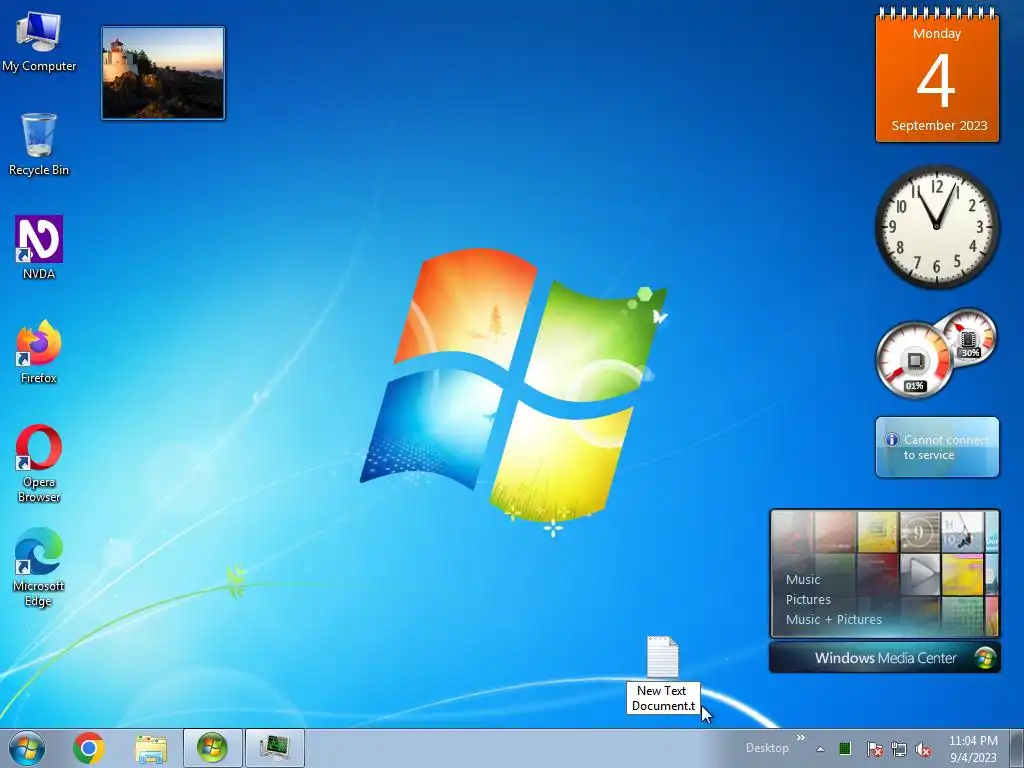Choose Music + Pictures in Media Center gadget
This screenshot has height=768, width=1024.
pyautogui.click(x=833, y=619)
